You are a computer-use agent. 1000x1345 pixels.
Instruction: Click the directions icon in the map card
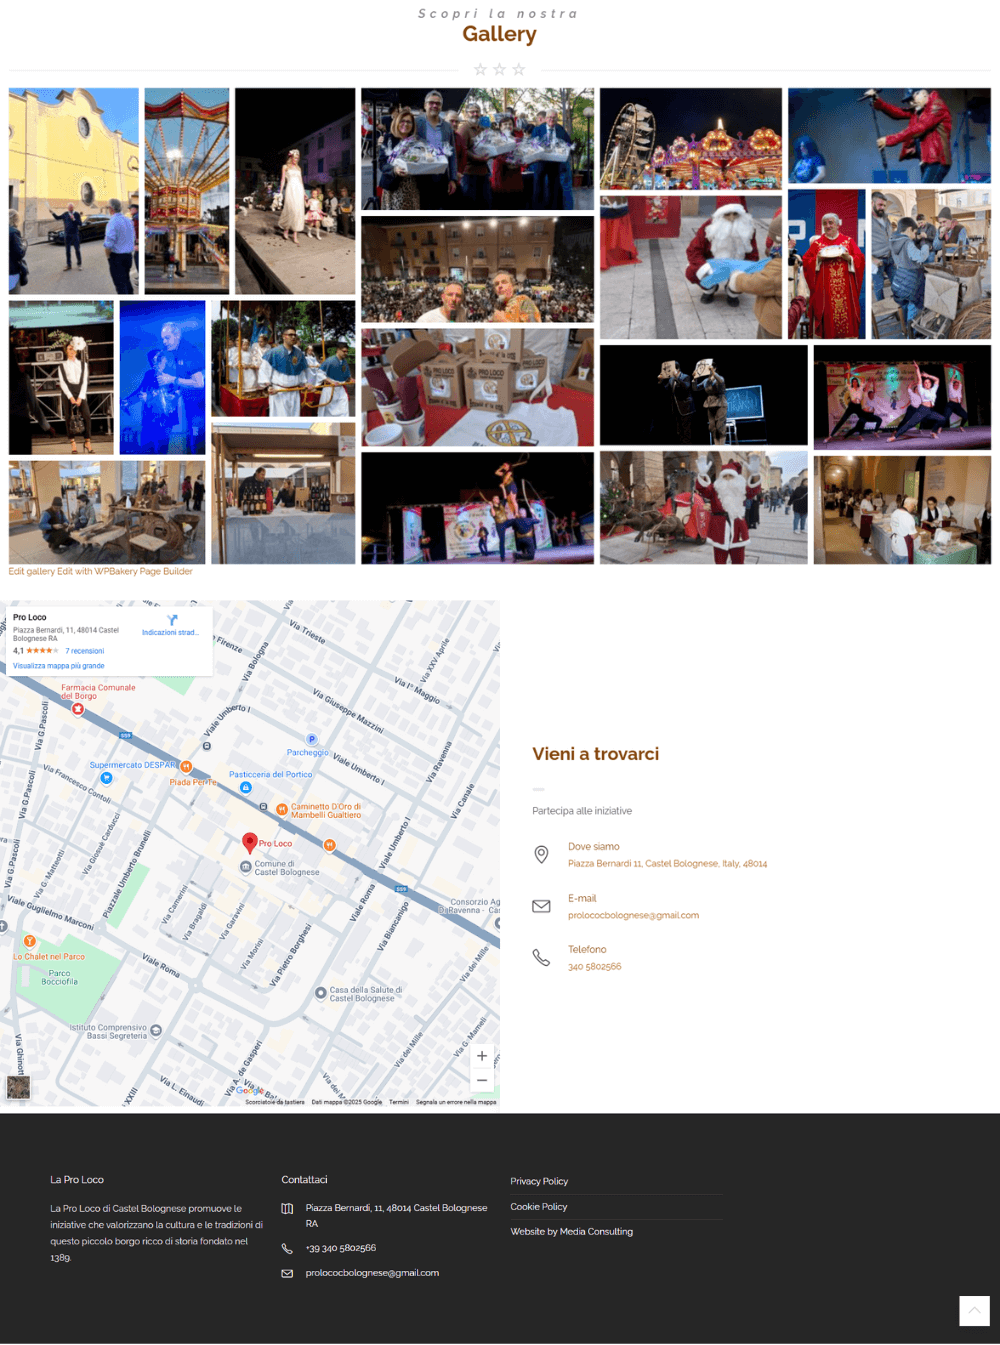pos(172,620)
